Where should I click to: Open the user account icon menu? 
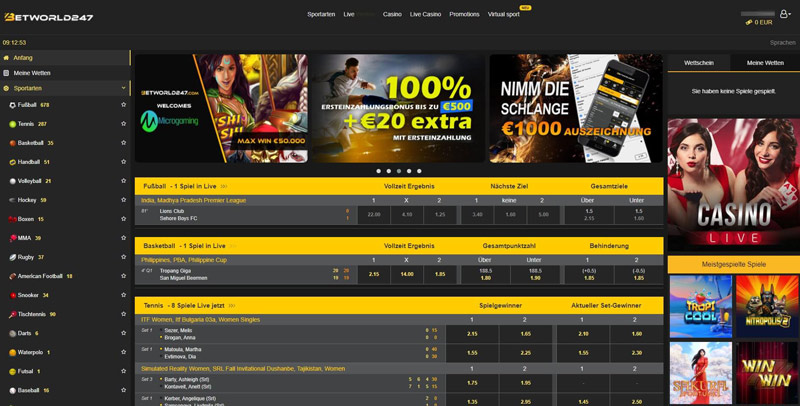click(784, 14)
